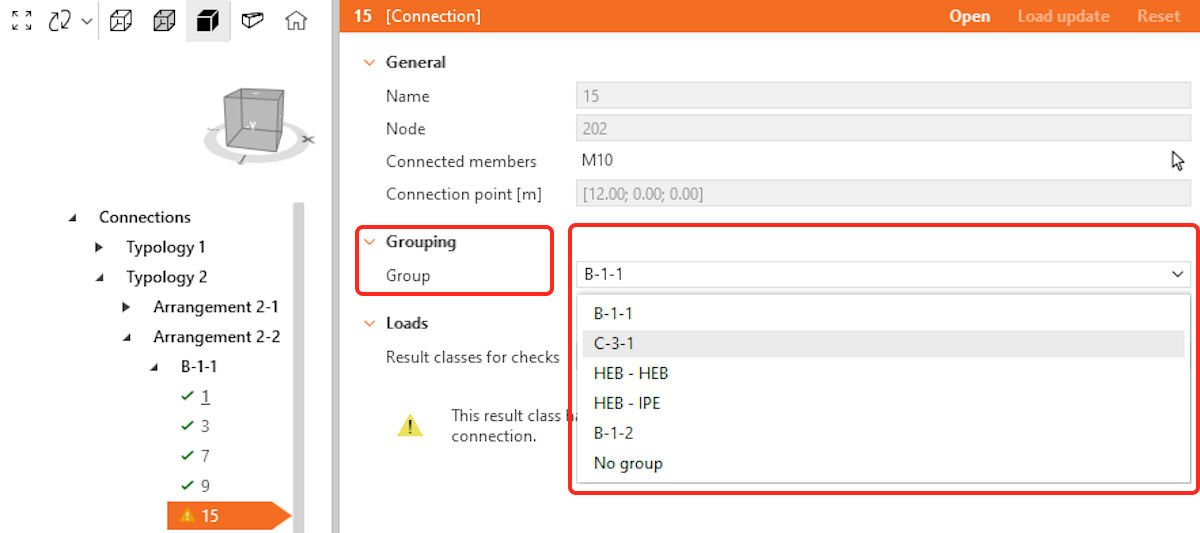The image size is (1200, 533).
Task: Choose C-3-1 from the group list
Action: point(613,343)
